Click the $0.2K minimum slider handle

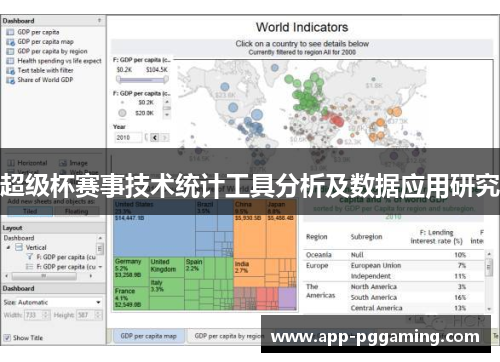click(x=118, y=79)
